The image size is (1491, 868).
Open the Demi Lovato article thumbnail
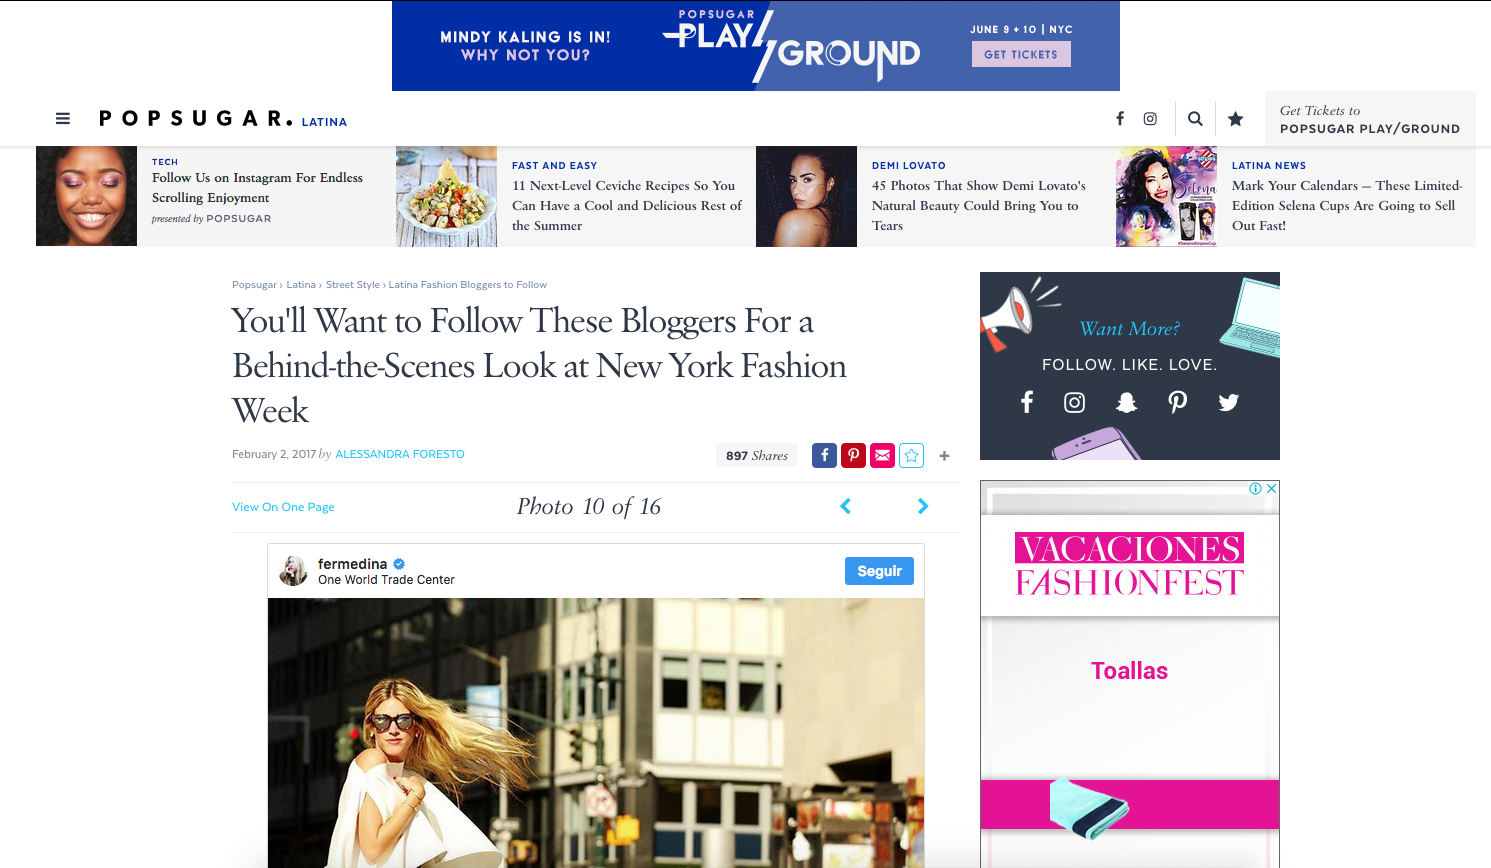(806, 196)
